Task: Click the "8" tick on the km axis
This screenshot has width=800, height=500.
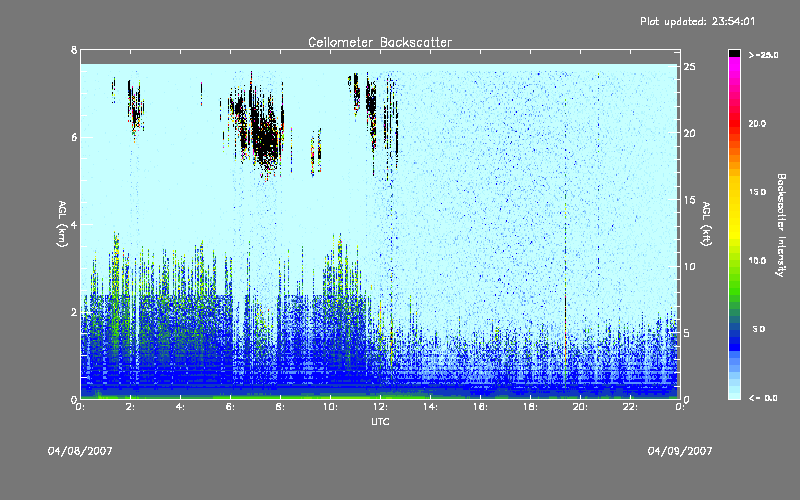Action: [74, 50]
